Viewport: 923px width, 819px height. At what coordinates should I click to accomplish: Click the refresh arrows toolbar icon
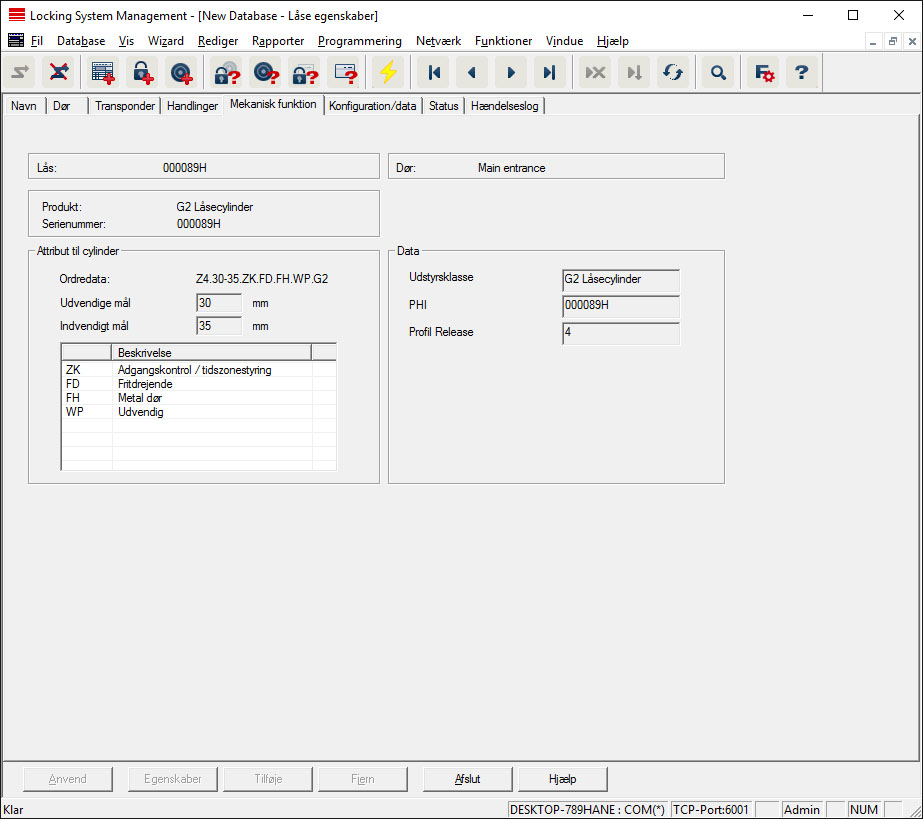(x=672, y=72)
